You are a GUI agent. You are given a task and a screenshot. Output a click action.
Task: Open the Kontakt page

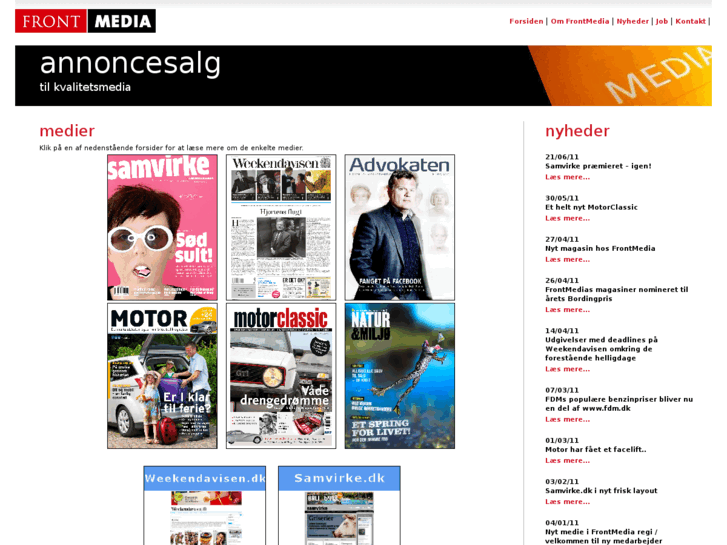click(690, 21)
